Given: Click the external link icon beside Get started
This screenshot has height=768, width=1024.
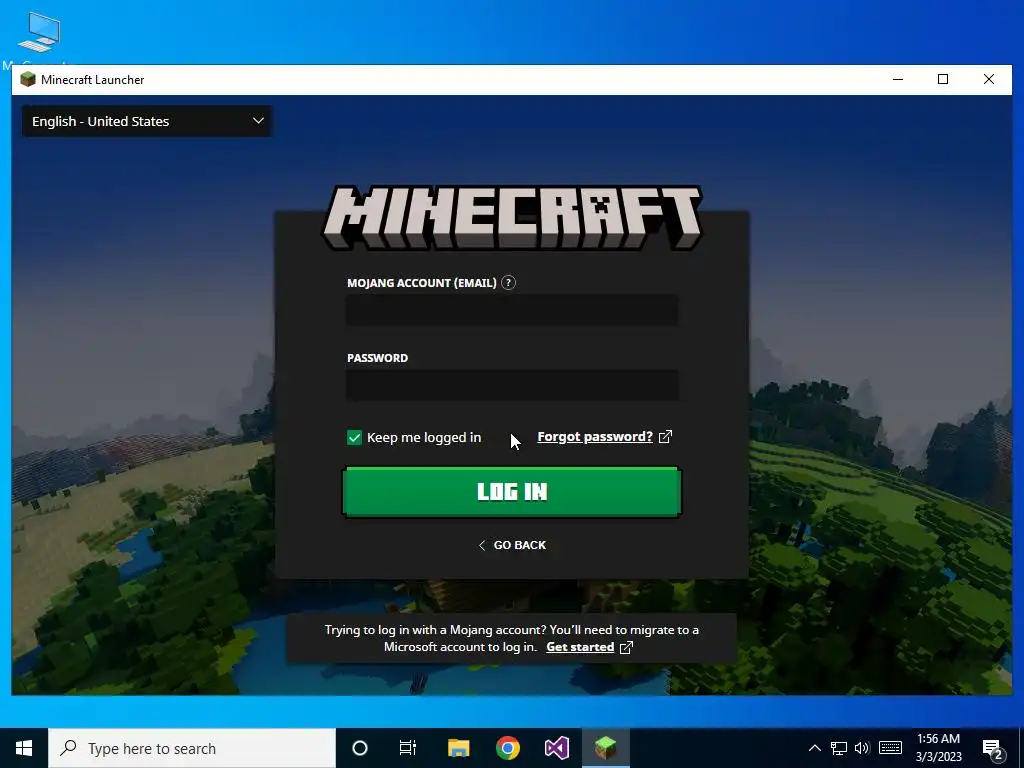Looking at the screenshot, I should coord(626,647).
